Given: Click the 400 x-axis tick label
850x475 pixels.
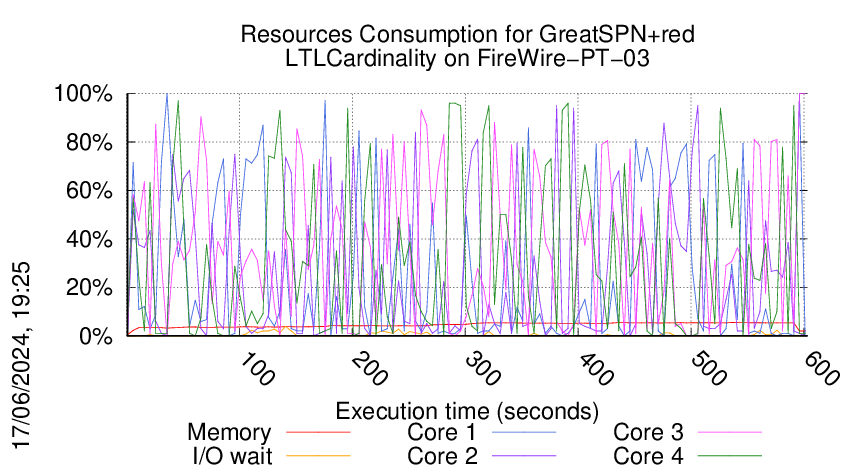Looking at the screenshot, I should 596,369.
